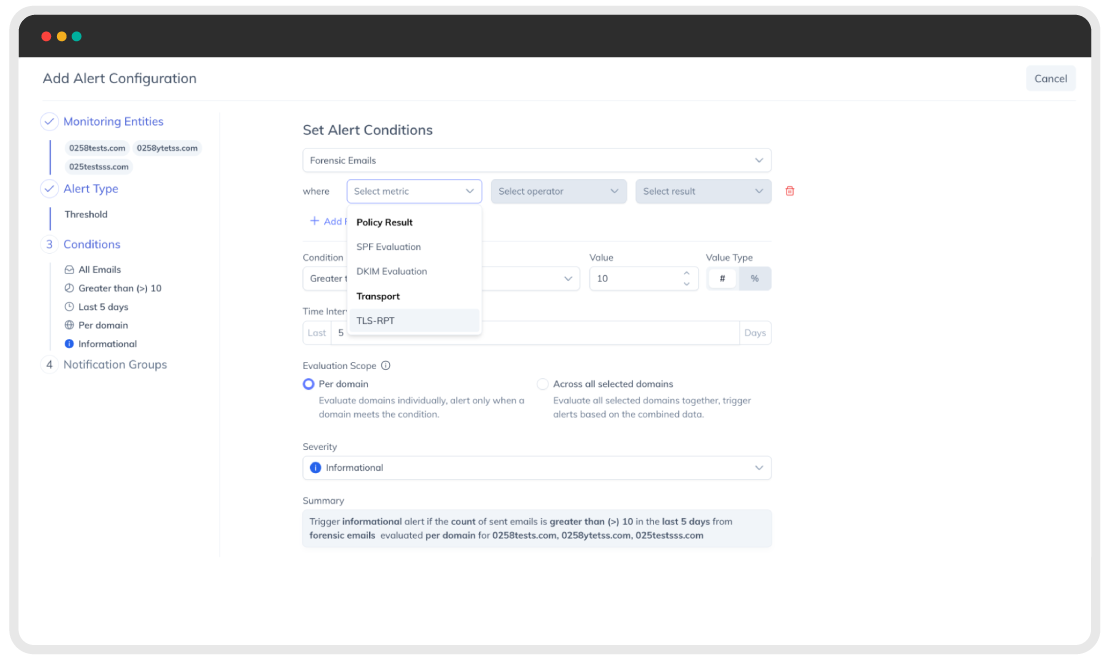Collapse the Select metric dropdown
This screenshot has width=1110, height=660.
click(414, 191)
